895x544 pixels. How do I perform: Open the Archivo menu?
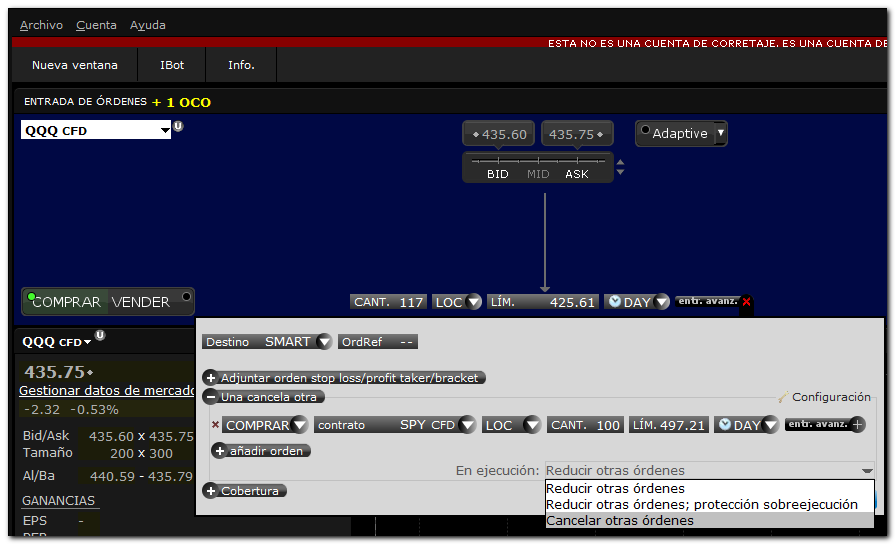pos(41,25)
